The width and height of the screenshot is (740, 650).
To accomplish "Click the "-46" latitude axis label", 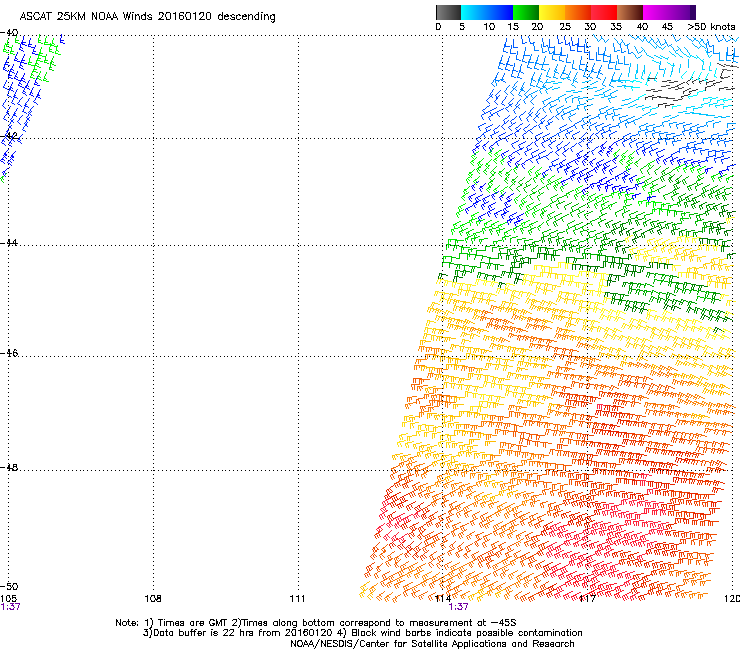I will pos(9,353).
